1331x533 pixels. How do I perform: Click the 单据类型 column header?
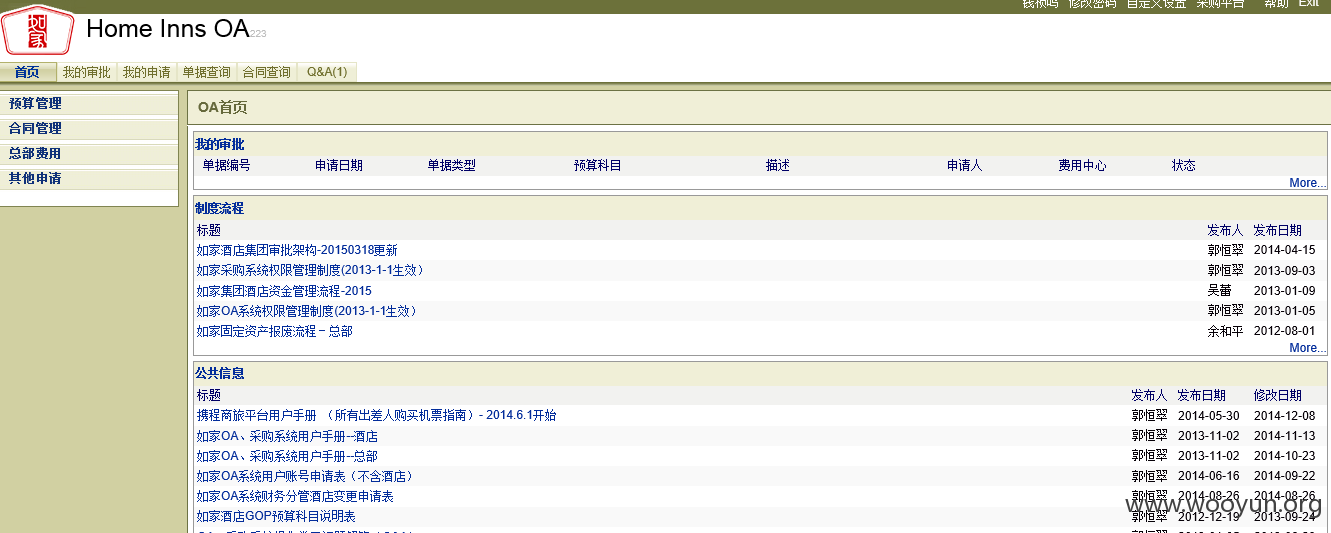pos(451,165)
